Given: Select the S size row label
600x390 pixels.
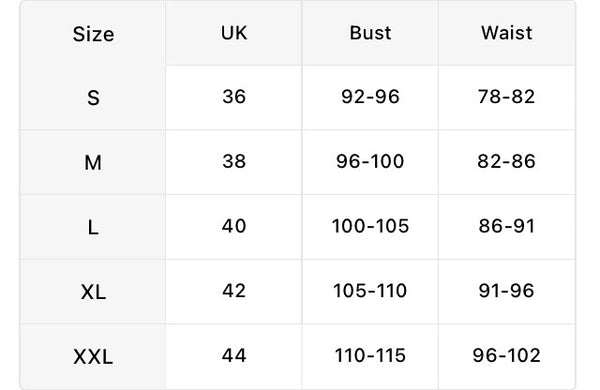Looking at the screenshot, I should 93,98.
